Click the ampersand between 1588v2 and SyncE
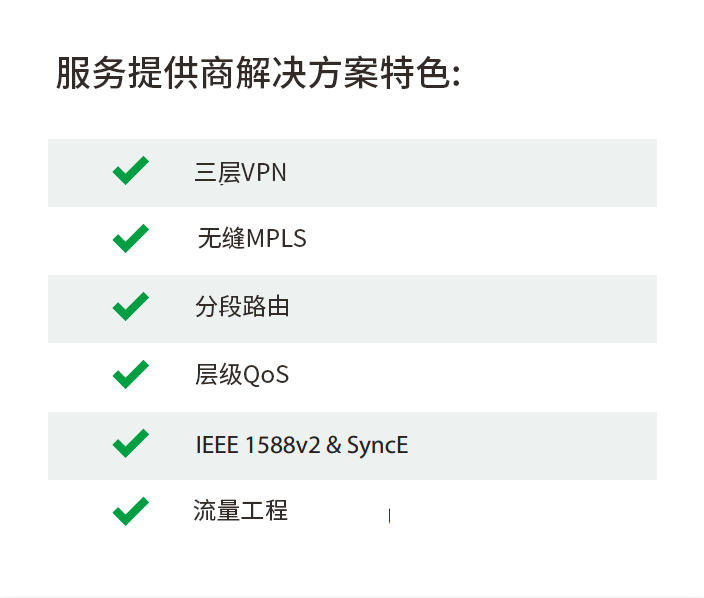704x598 pixels. [x=334, y=445]
